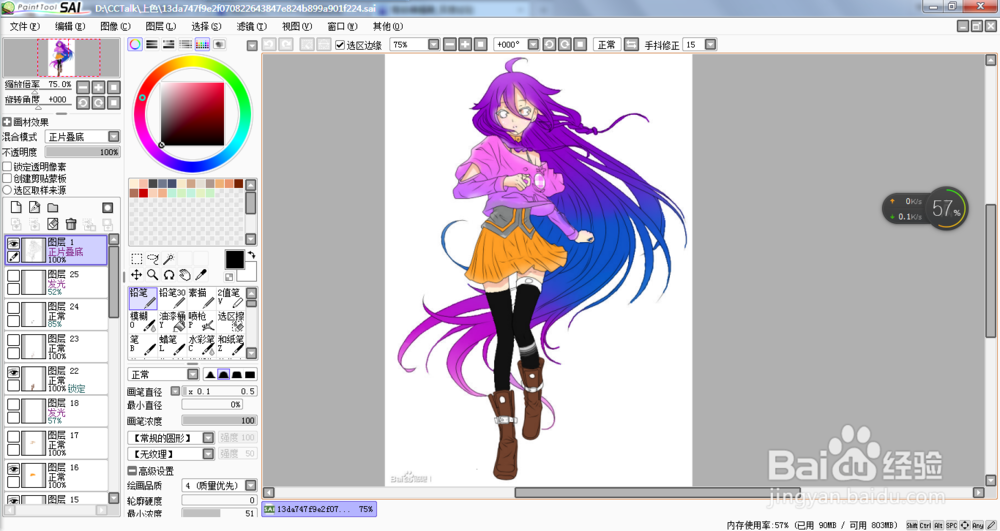
Task: Create a new linework layer
Action: click(34, 207)
